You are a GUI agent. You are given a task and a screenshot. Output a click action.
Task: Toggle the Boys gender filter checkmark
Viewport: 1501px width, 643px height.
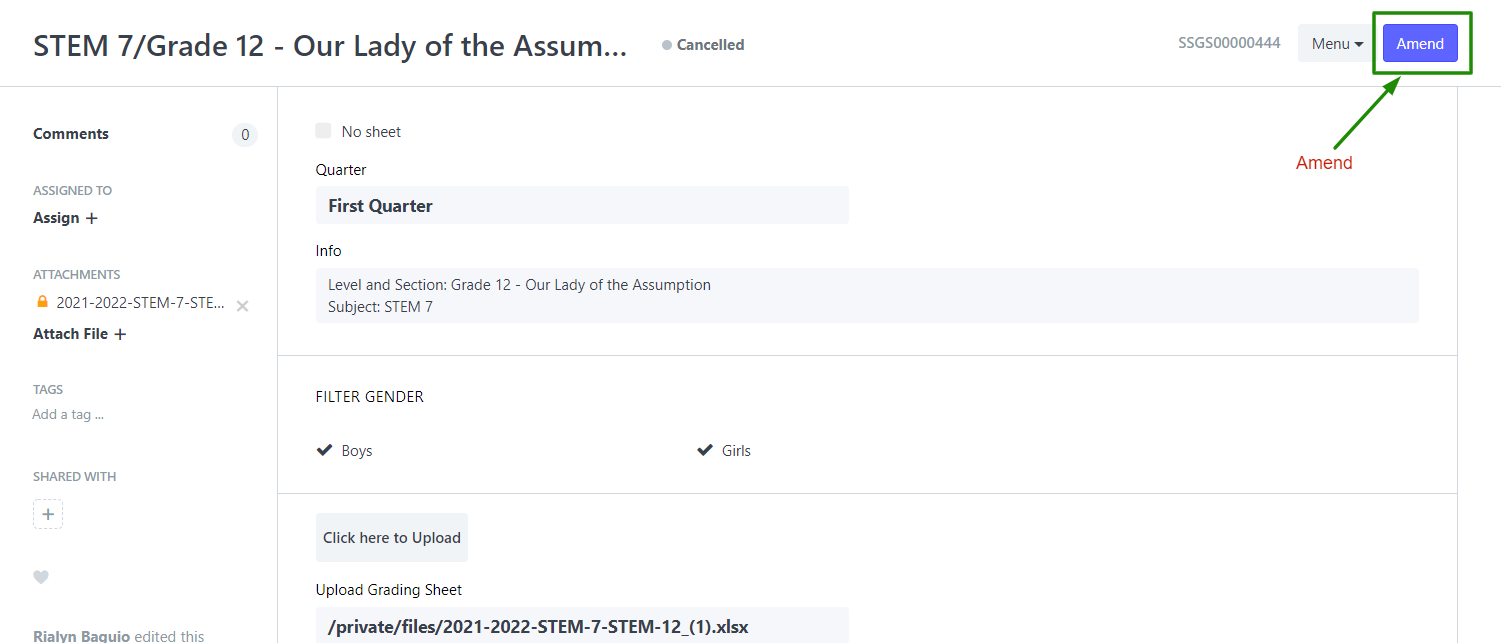pyautogui.click(x=324, y=450)
